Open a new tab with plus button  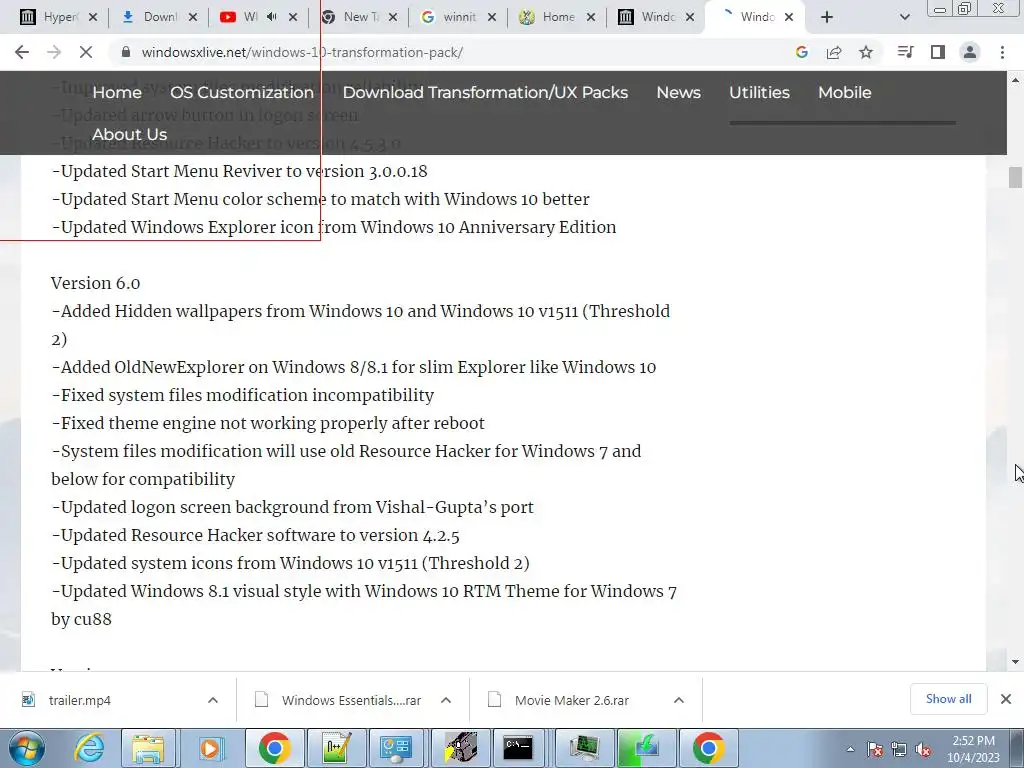pos(827,17)
